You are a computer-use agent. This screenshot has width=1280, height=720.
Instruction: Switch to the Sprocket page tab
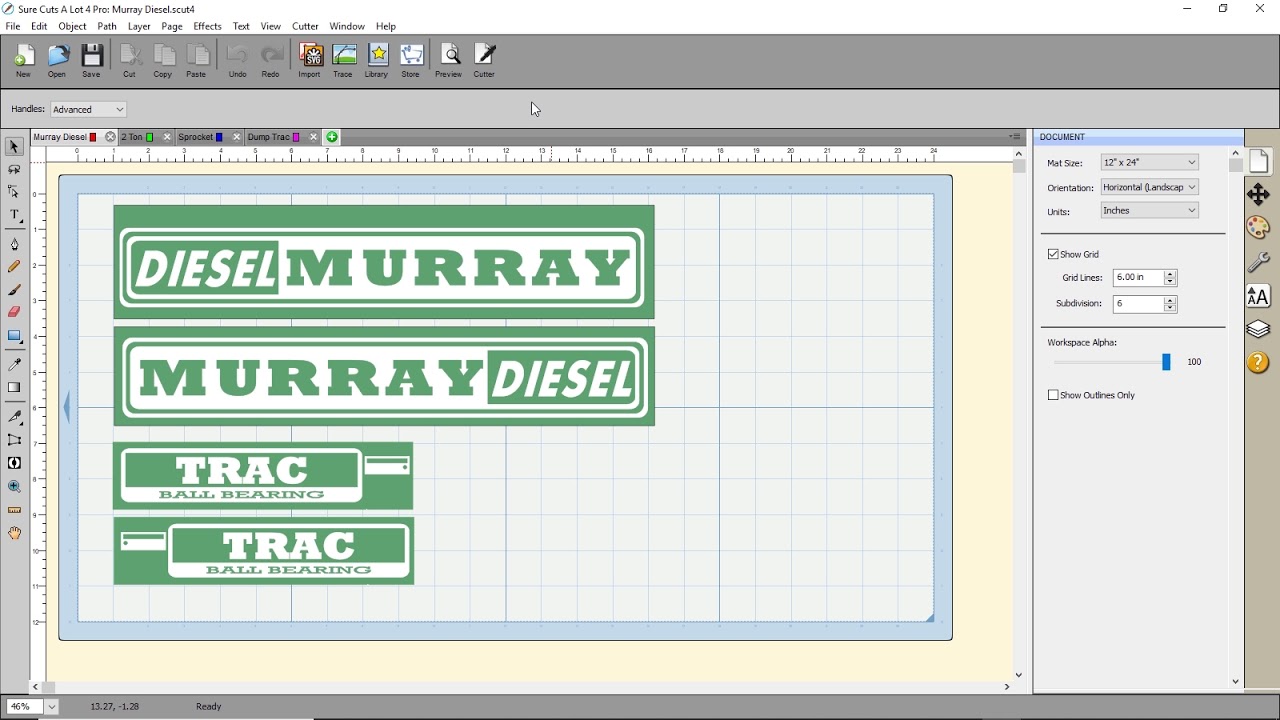[201, 137]
